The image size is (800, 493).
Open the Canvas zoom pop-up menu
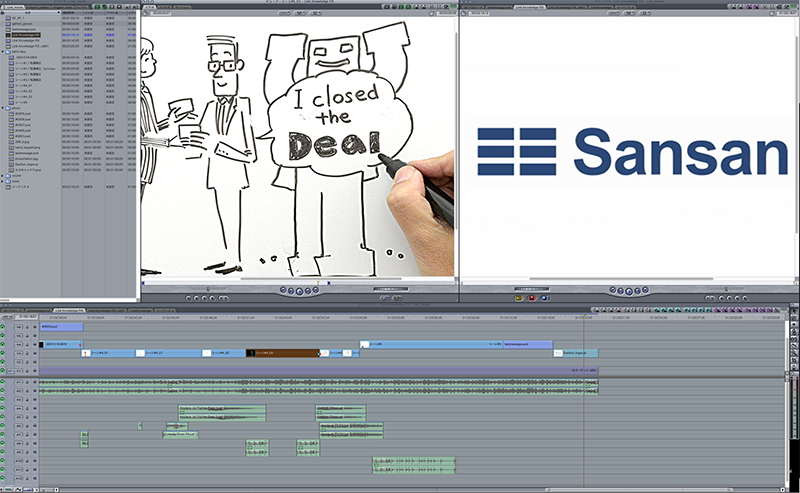(616, 13)
